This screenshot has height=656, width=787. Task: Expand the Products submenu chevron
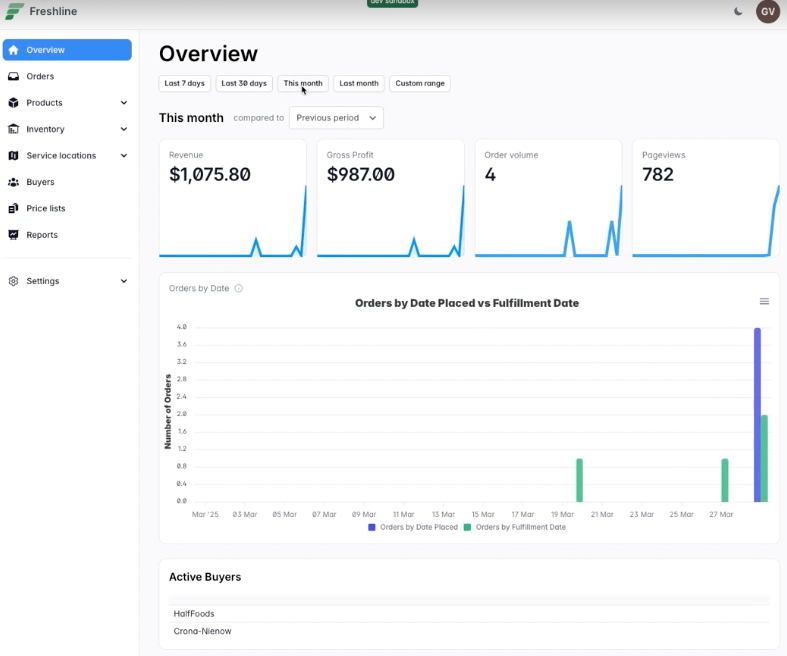pos(124,103)
